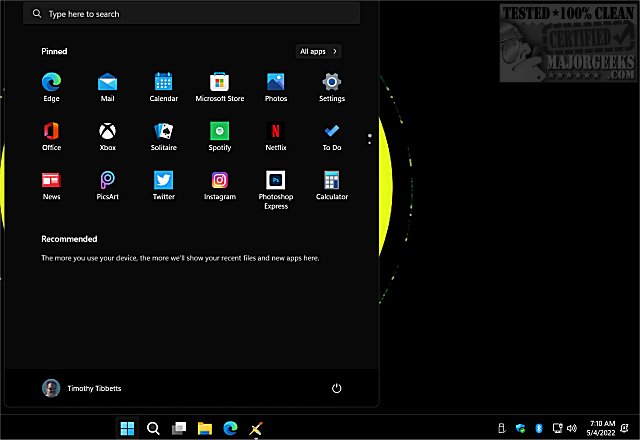
Task: Launch the Xbox app
Action: click(x=107, y=132)
